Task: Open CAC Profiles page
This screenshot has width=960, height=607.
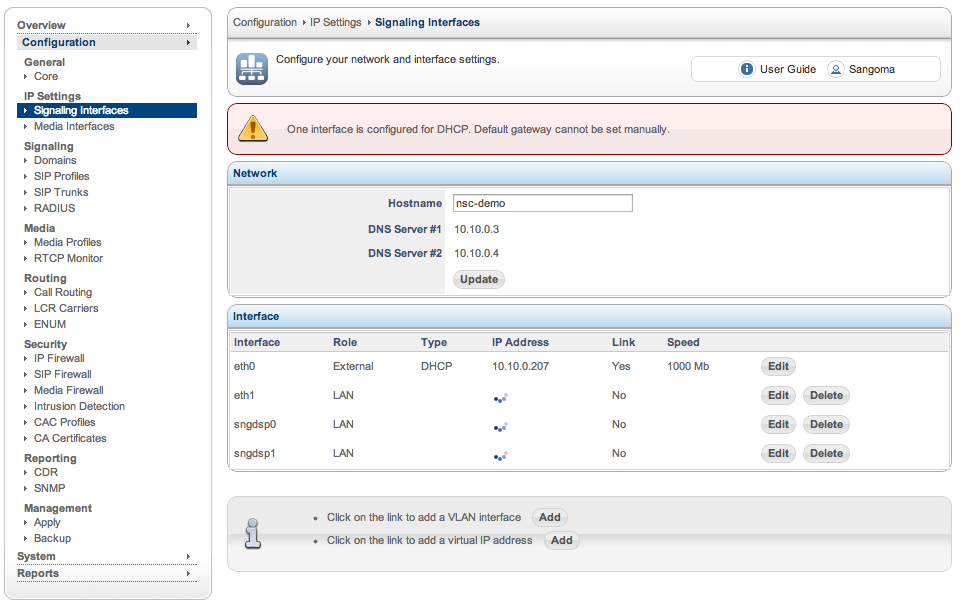Action: click(65, 422)
